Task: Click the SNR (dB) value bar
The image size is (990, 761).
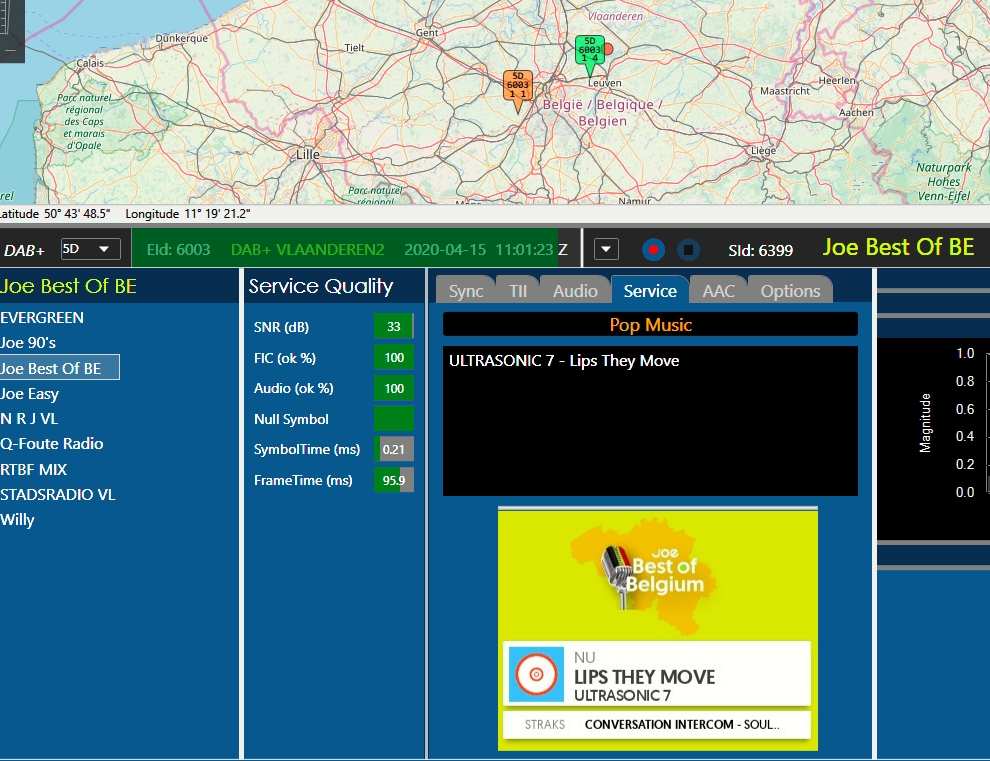Action: point(394,327)
